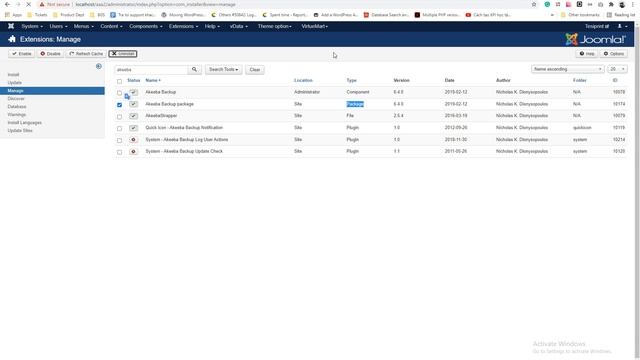The width and height of the screenshot is (640, 360).
Task: Open the Apps bookmarks shortcut
Action: tap(13, 15)
